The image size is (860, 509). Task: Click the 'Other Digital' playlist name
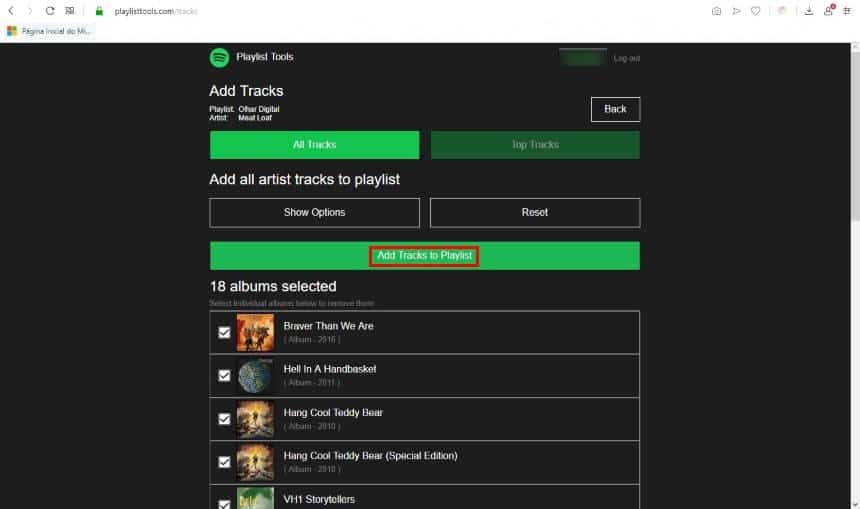(x=259, y=109)
